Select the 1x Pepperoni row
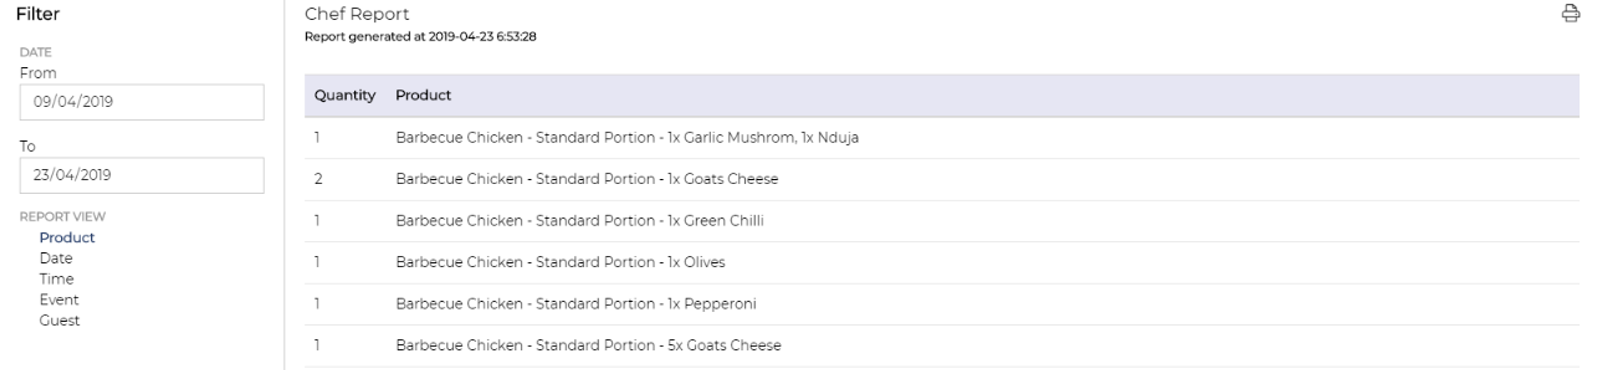Viewport: 1598px width, 370px height. [941, 304]
